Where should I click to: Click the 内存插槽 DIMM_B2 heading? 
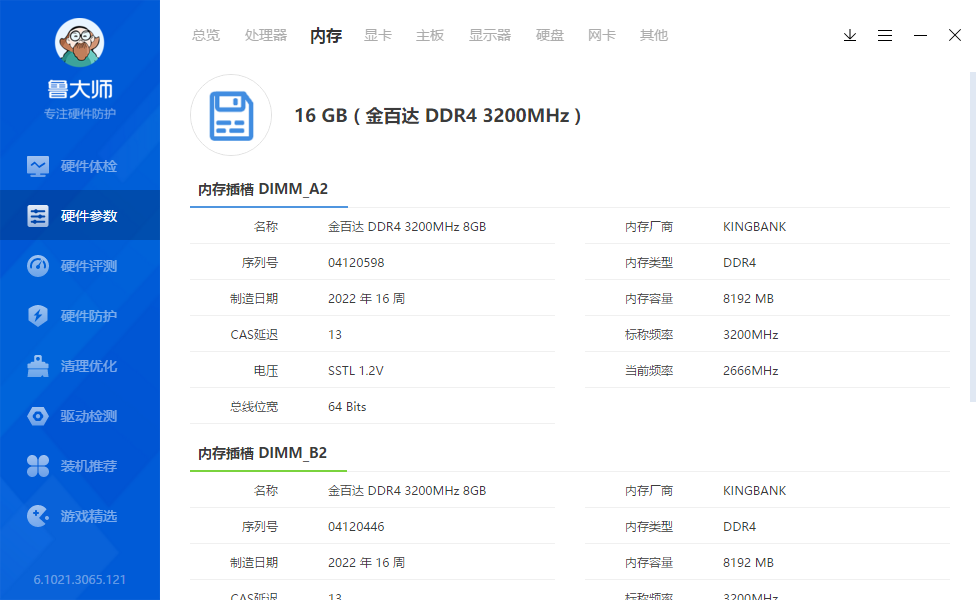click(262, 453)
